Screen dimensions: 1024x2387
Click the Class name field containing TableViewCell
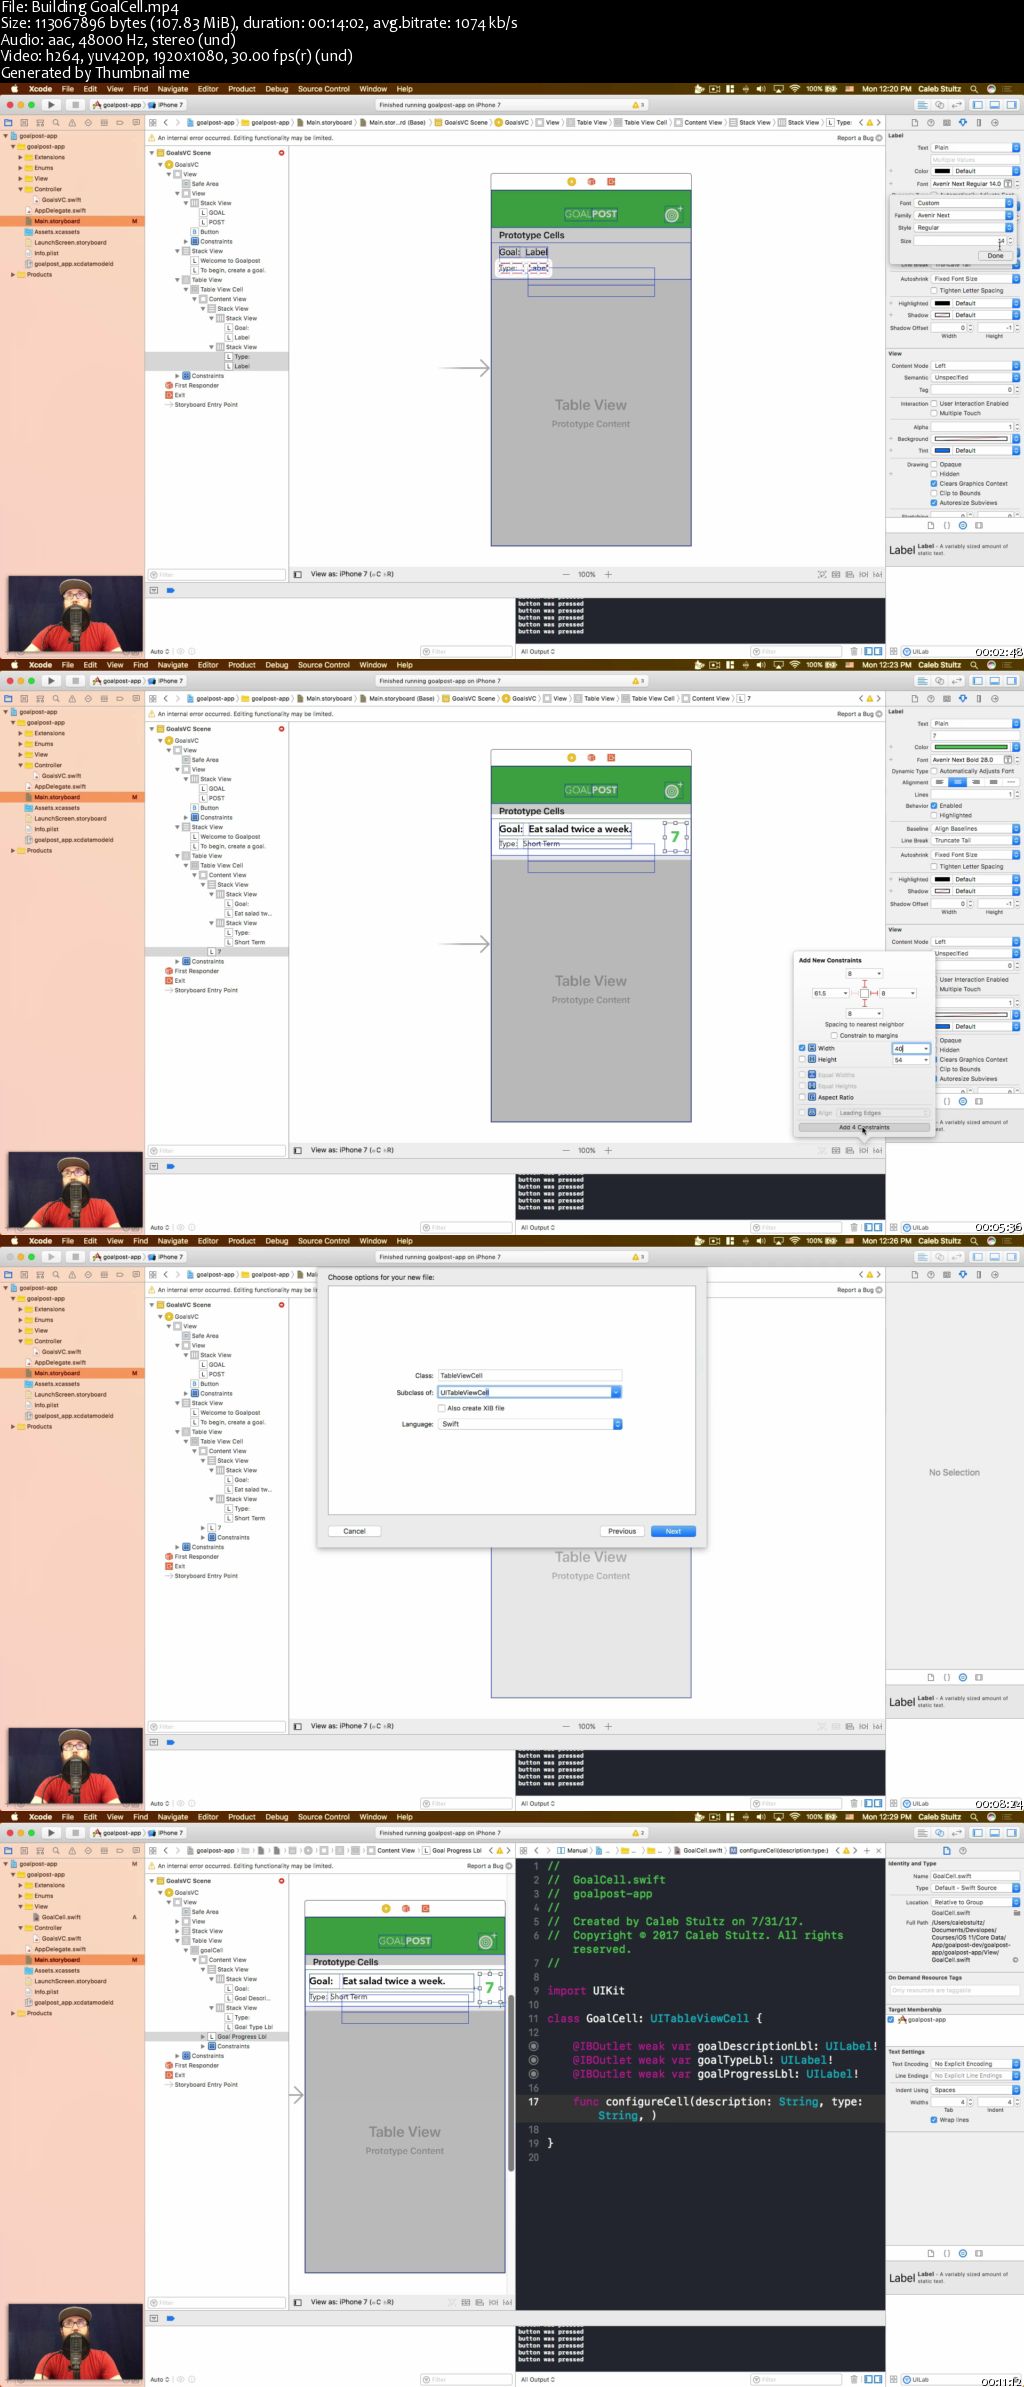tap(529, 1375)
